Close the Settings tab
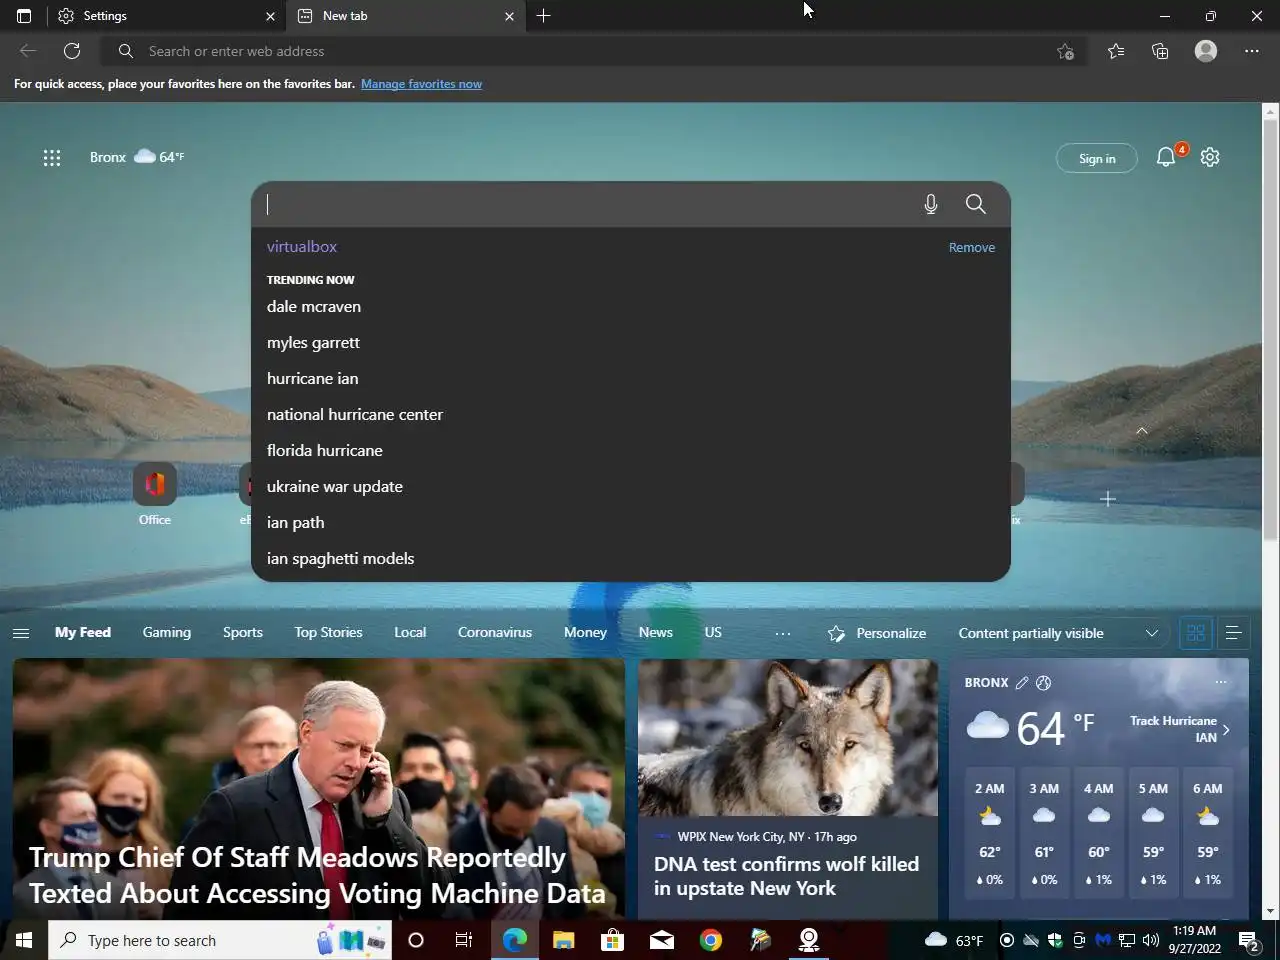The width and height of the screenshot is (1280, 960). [x=270, y=16]
